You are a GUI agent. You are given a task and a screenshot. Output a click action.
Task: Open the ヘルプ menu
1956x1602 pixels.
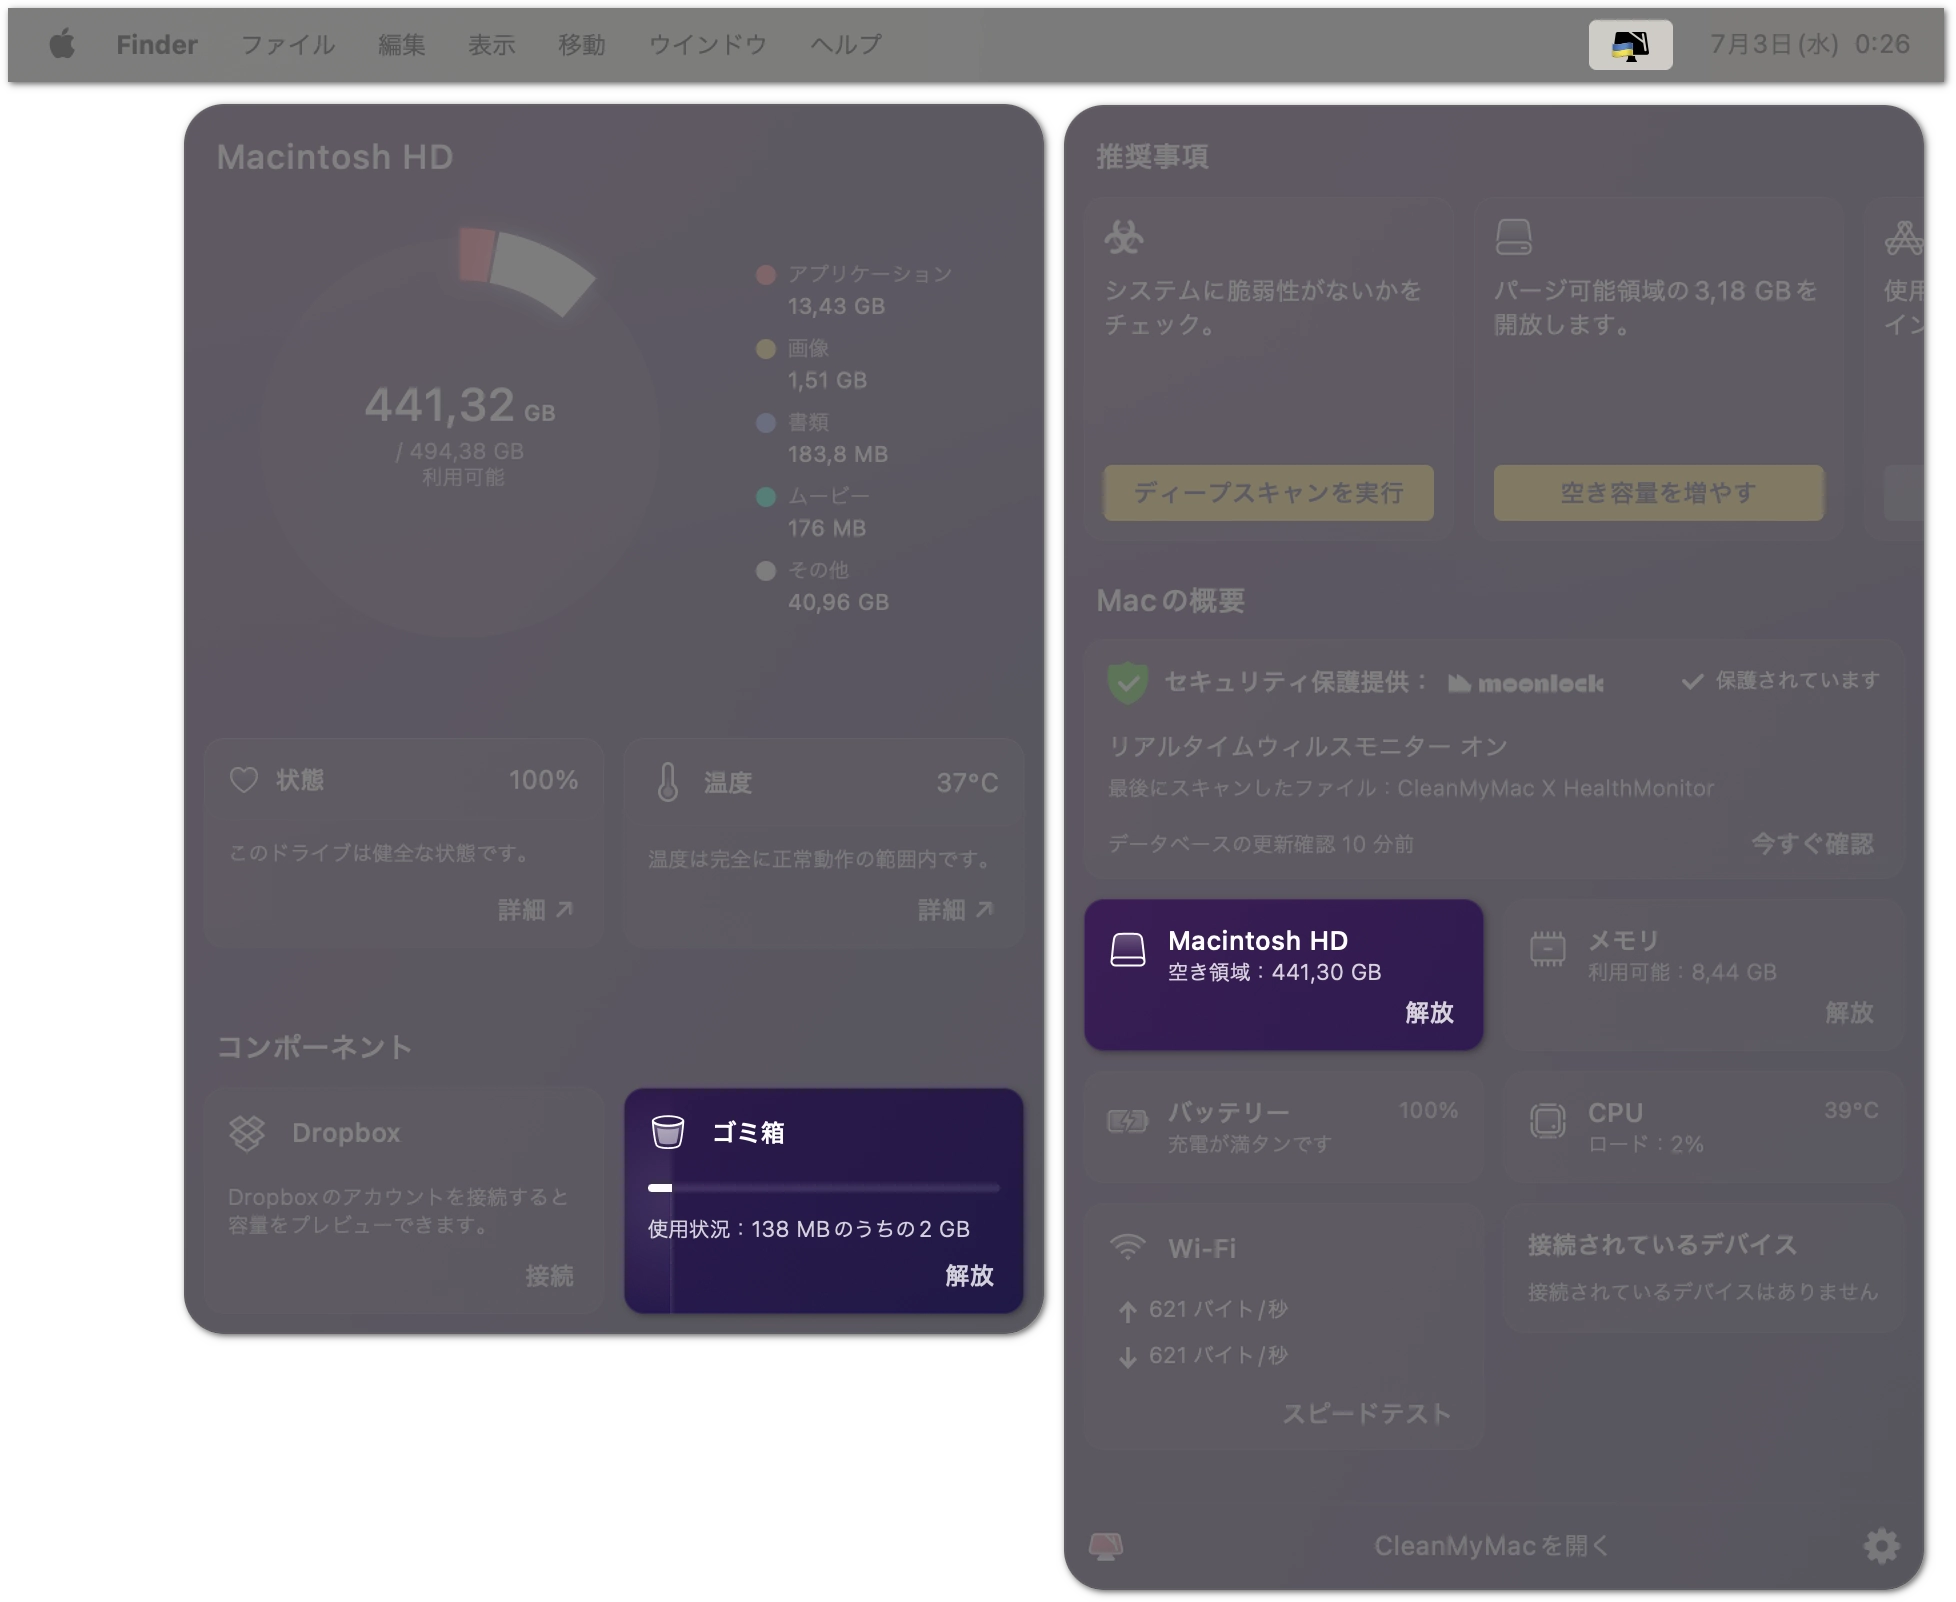846,45
